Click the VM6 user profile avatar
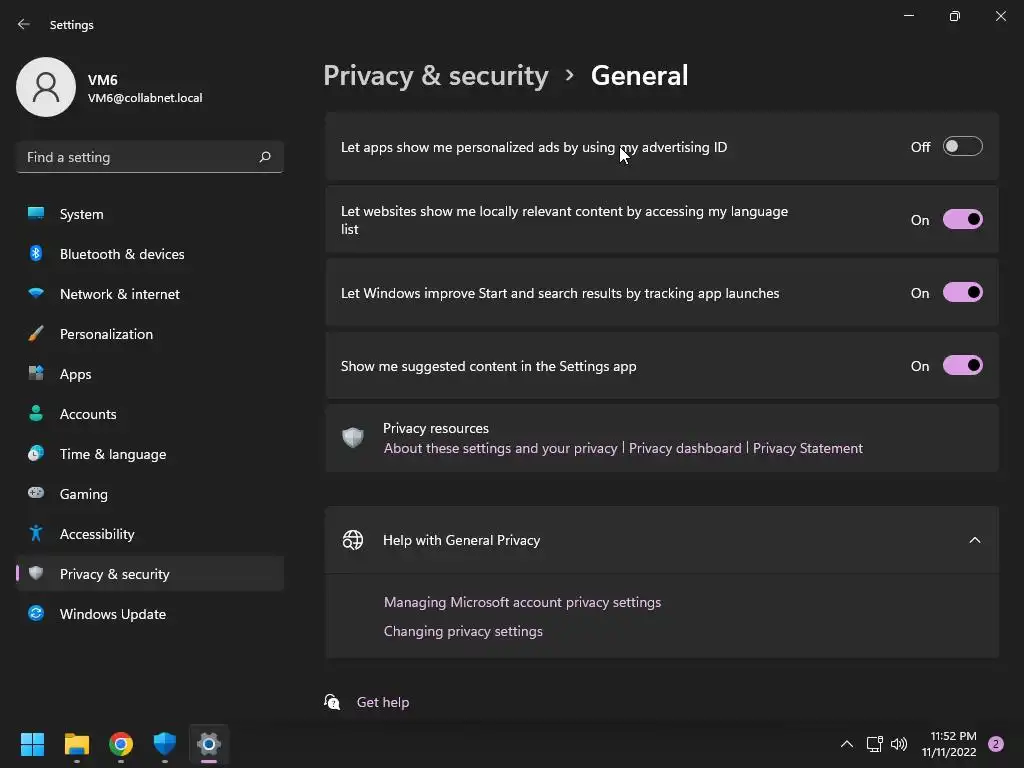The image size is (1024, 768). (x=46, y=87)
